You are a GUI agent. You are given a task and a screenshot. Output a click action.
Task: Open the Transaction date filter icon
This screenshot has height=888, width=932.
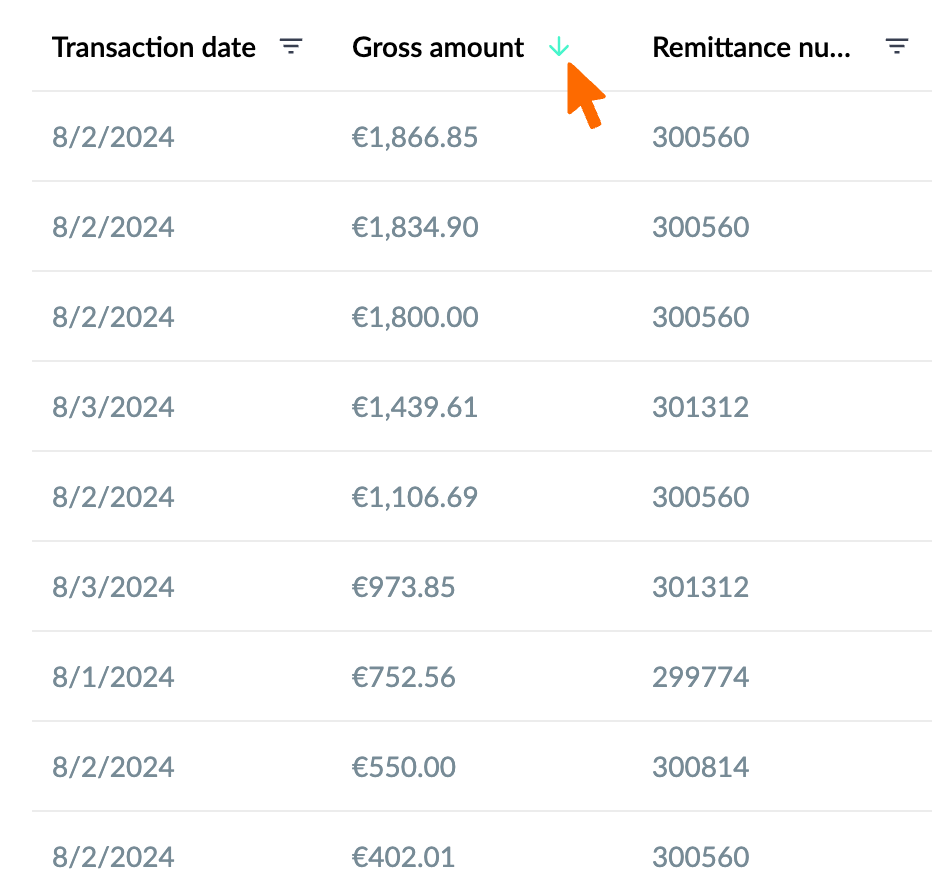pos(291,46)
